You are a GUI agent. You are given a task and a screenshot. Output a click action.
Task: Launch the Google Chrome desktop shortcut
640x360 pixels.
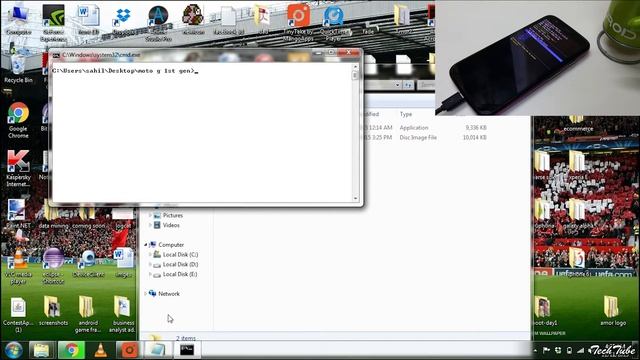[x=18, y=120]
